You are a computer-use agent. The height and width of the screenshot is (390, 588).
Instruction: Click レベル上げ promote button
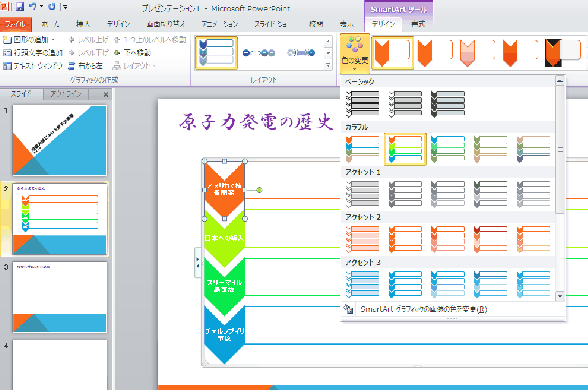coord(89,39)
